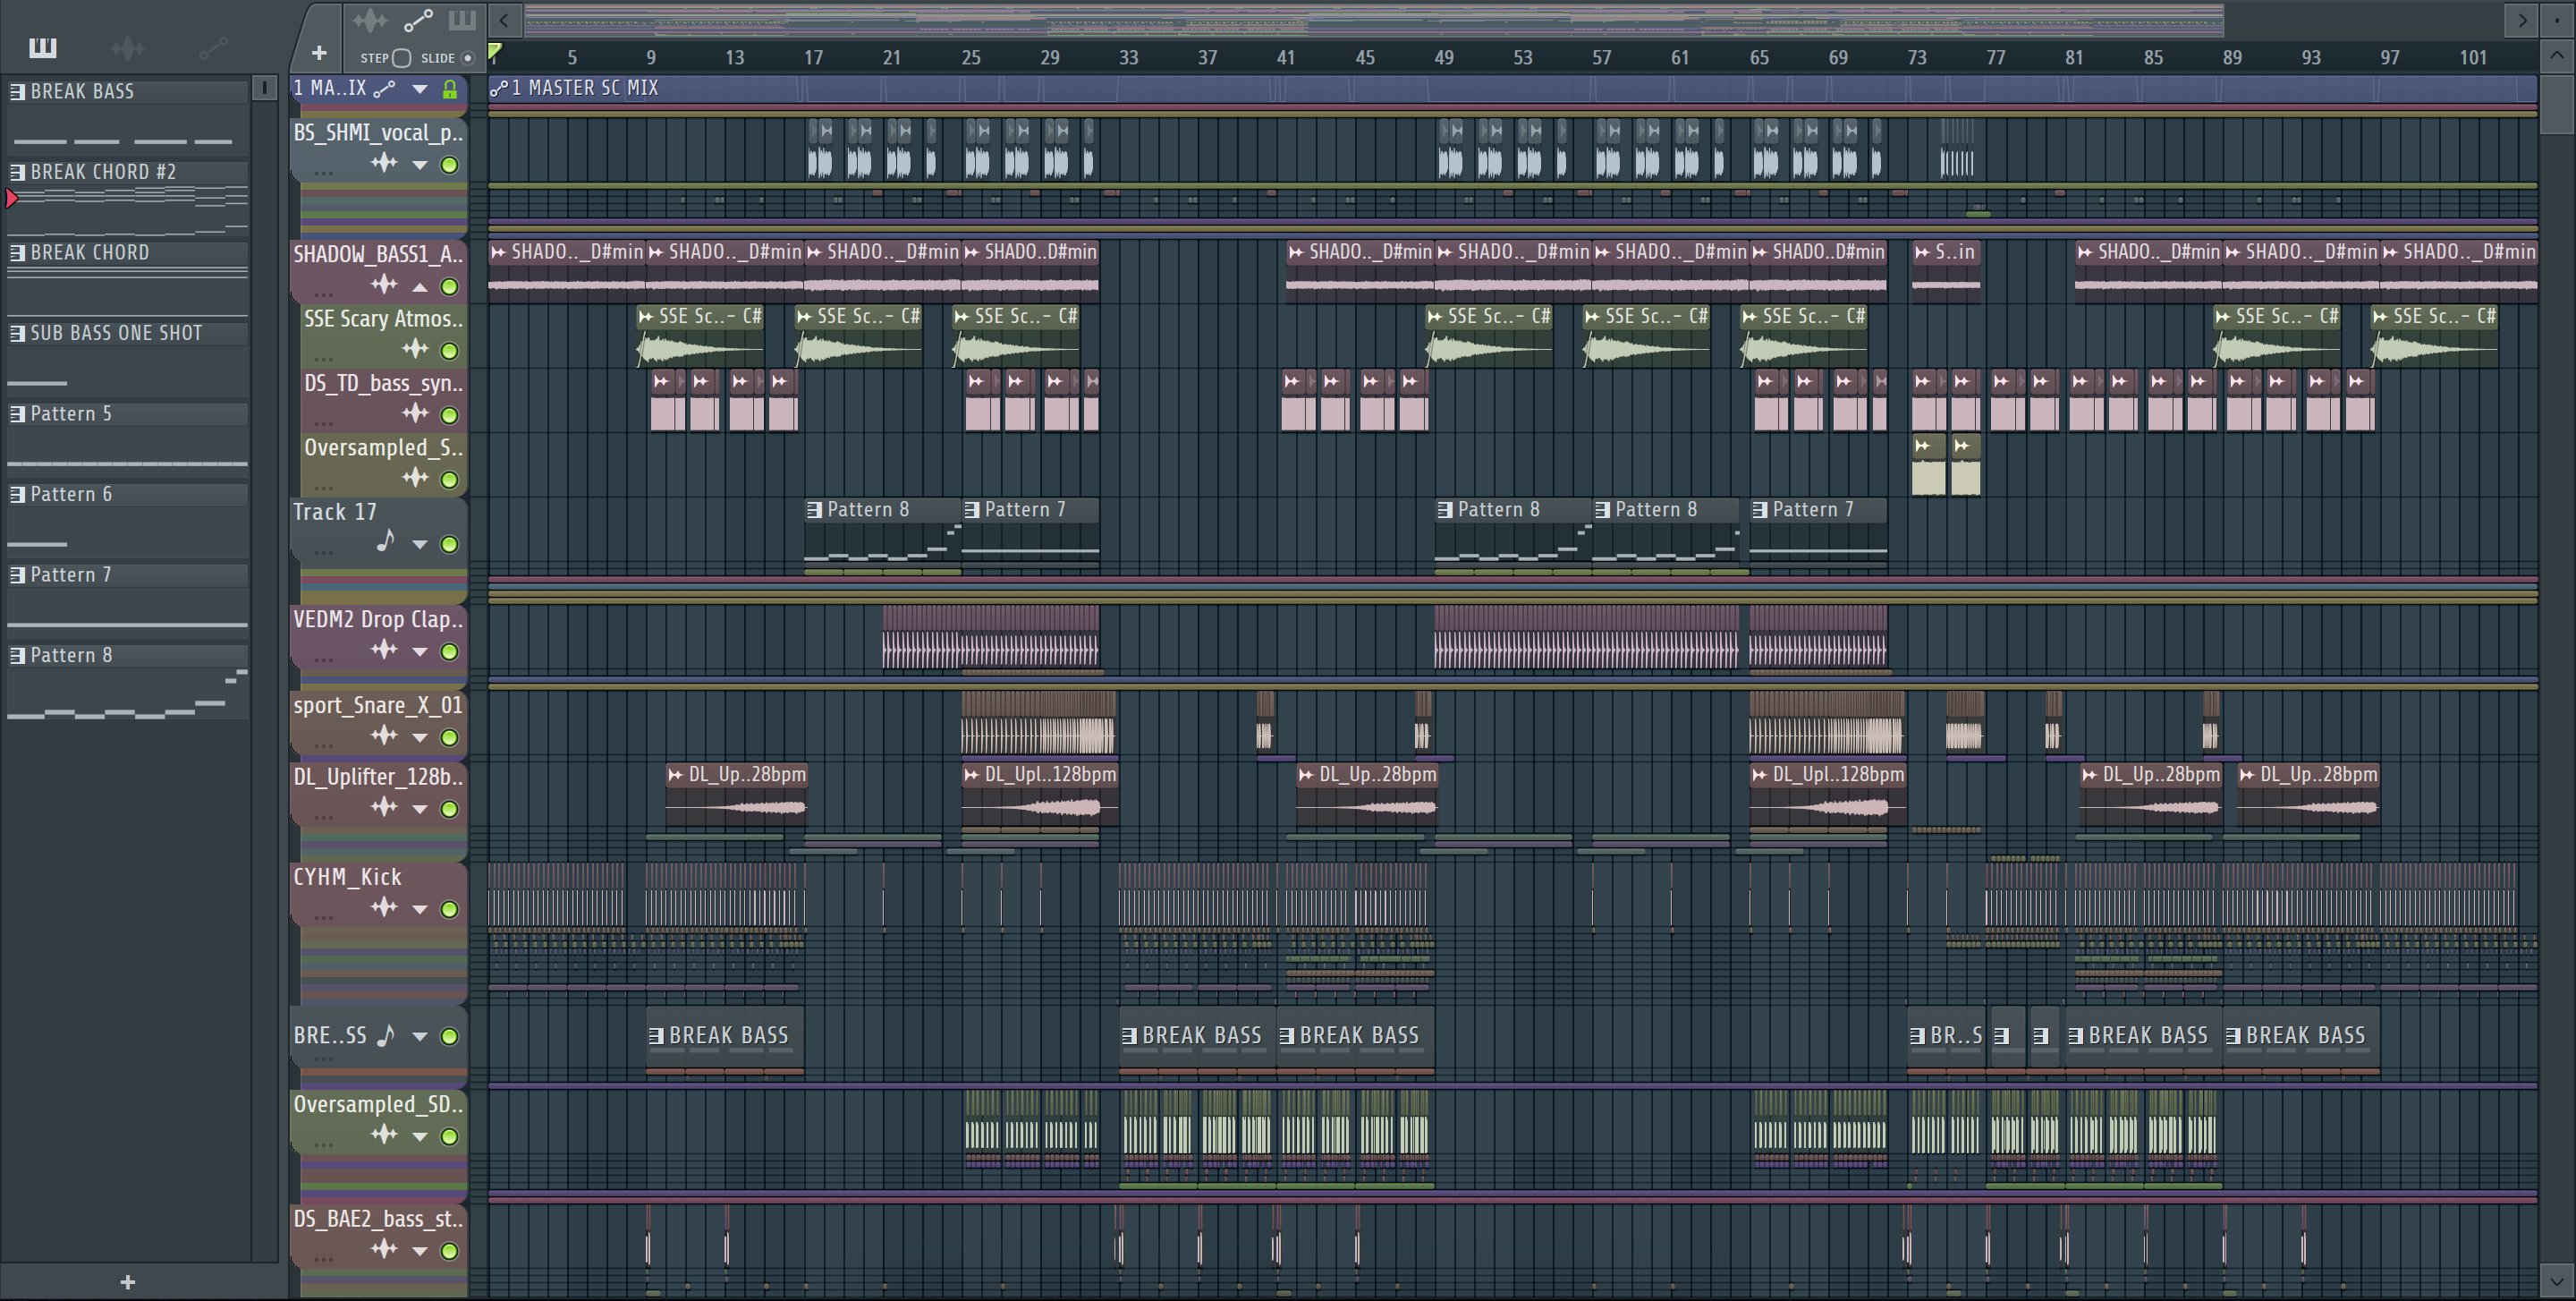Click waveform icon on Oversampled_S track
Viewport: 2576px width, 1301px height.
[416, 478]
